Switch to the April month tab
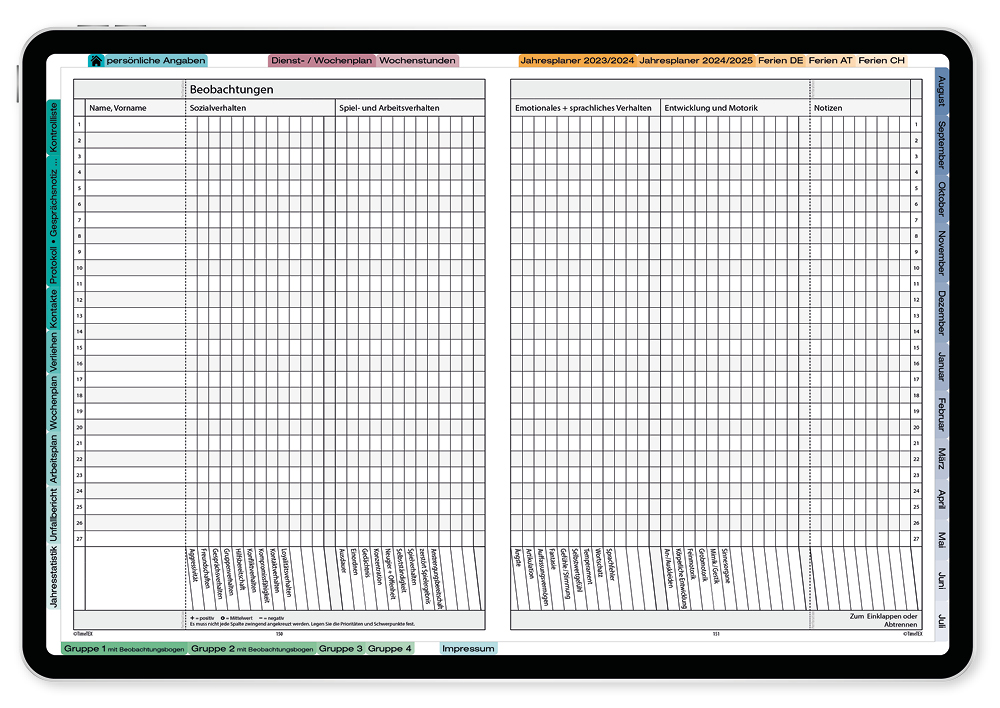1000x708 pixels. 941,499
